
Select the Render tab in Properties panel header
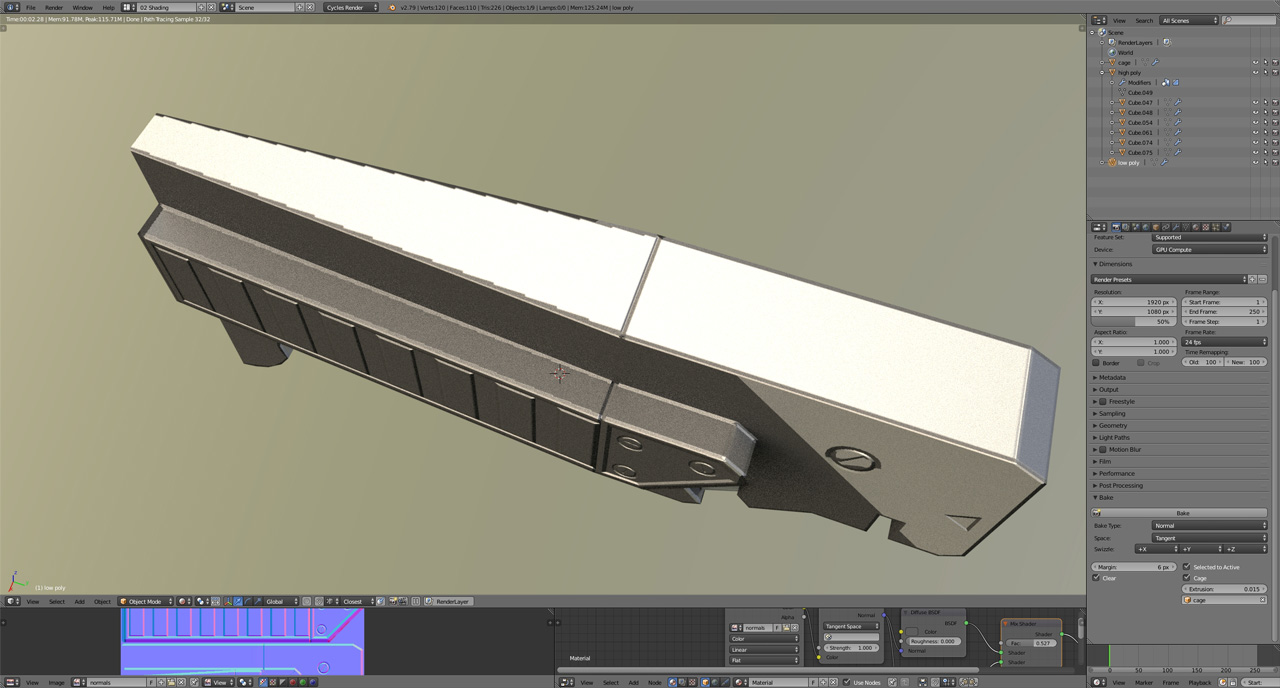(x=1117, y=227)
